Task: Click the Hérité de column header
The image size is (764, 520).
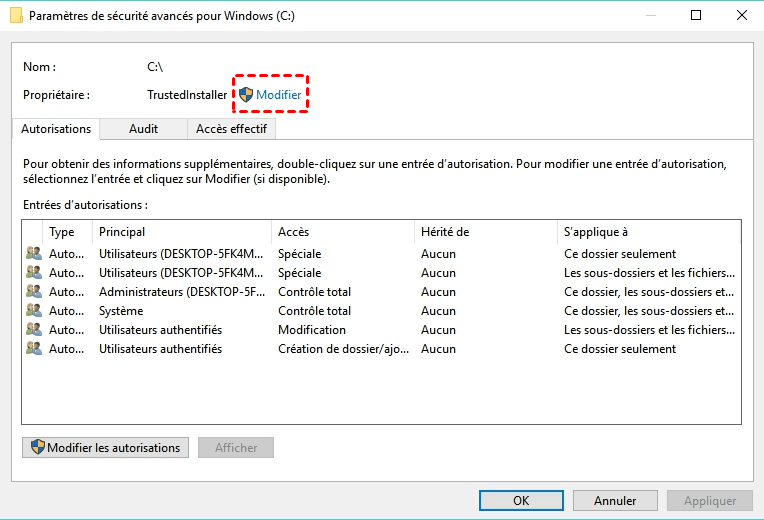Action: [x=486, y=232]
